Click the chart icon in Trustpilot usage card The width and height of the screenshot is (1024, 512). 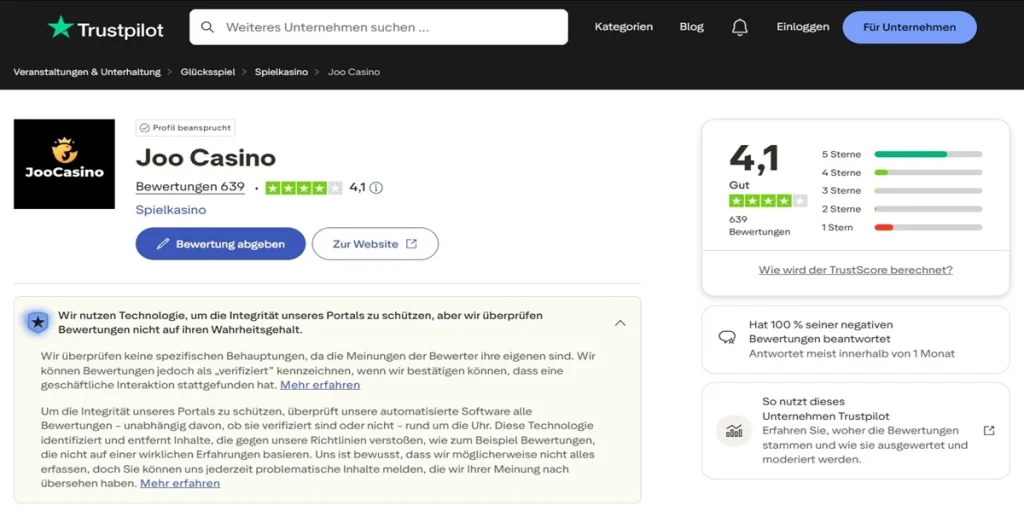(x=734, y=430)
